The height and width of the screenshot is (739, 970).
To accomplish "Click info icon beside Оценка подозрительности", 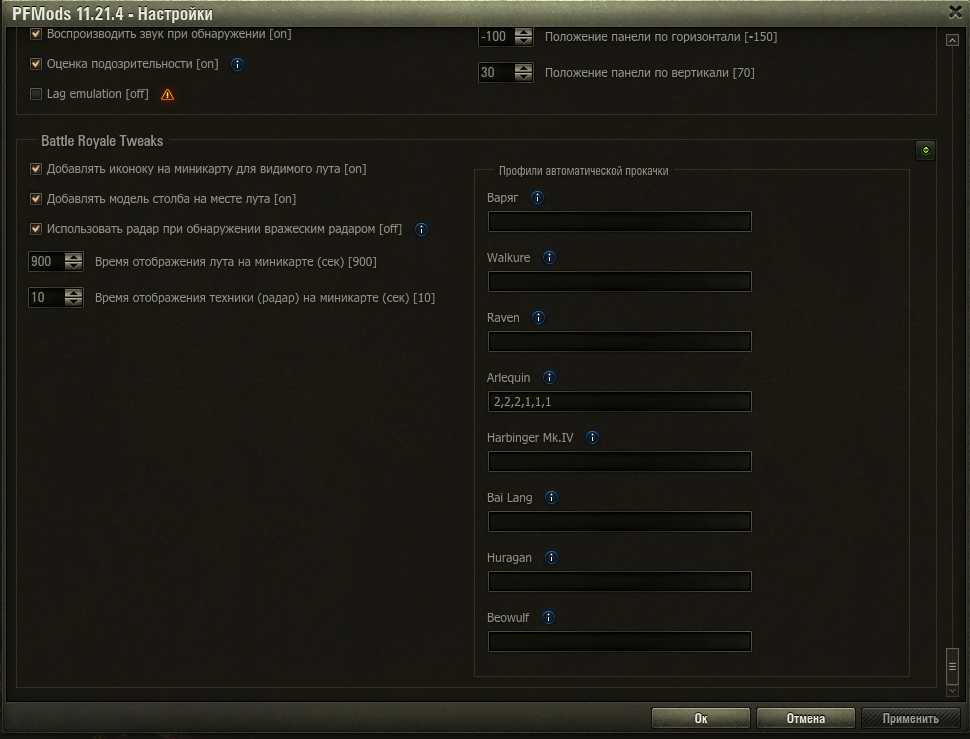I will [237, 64].
